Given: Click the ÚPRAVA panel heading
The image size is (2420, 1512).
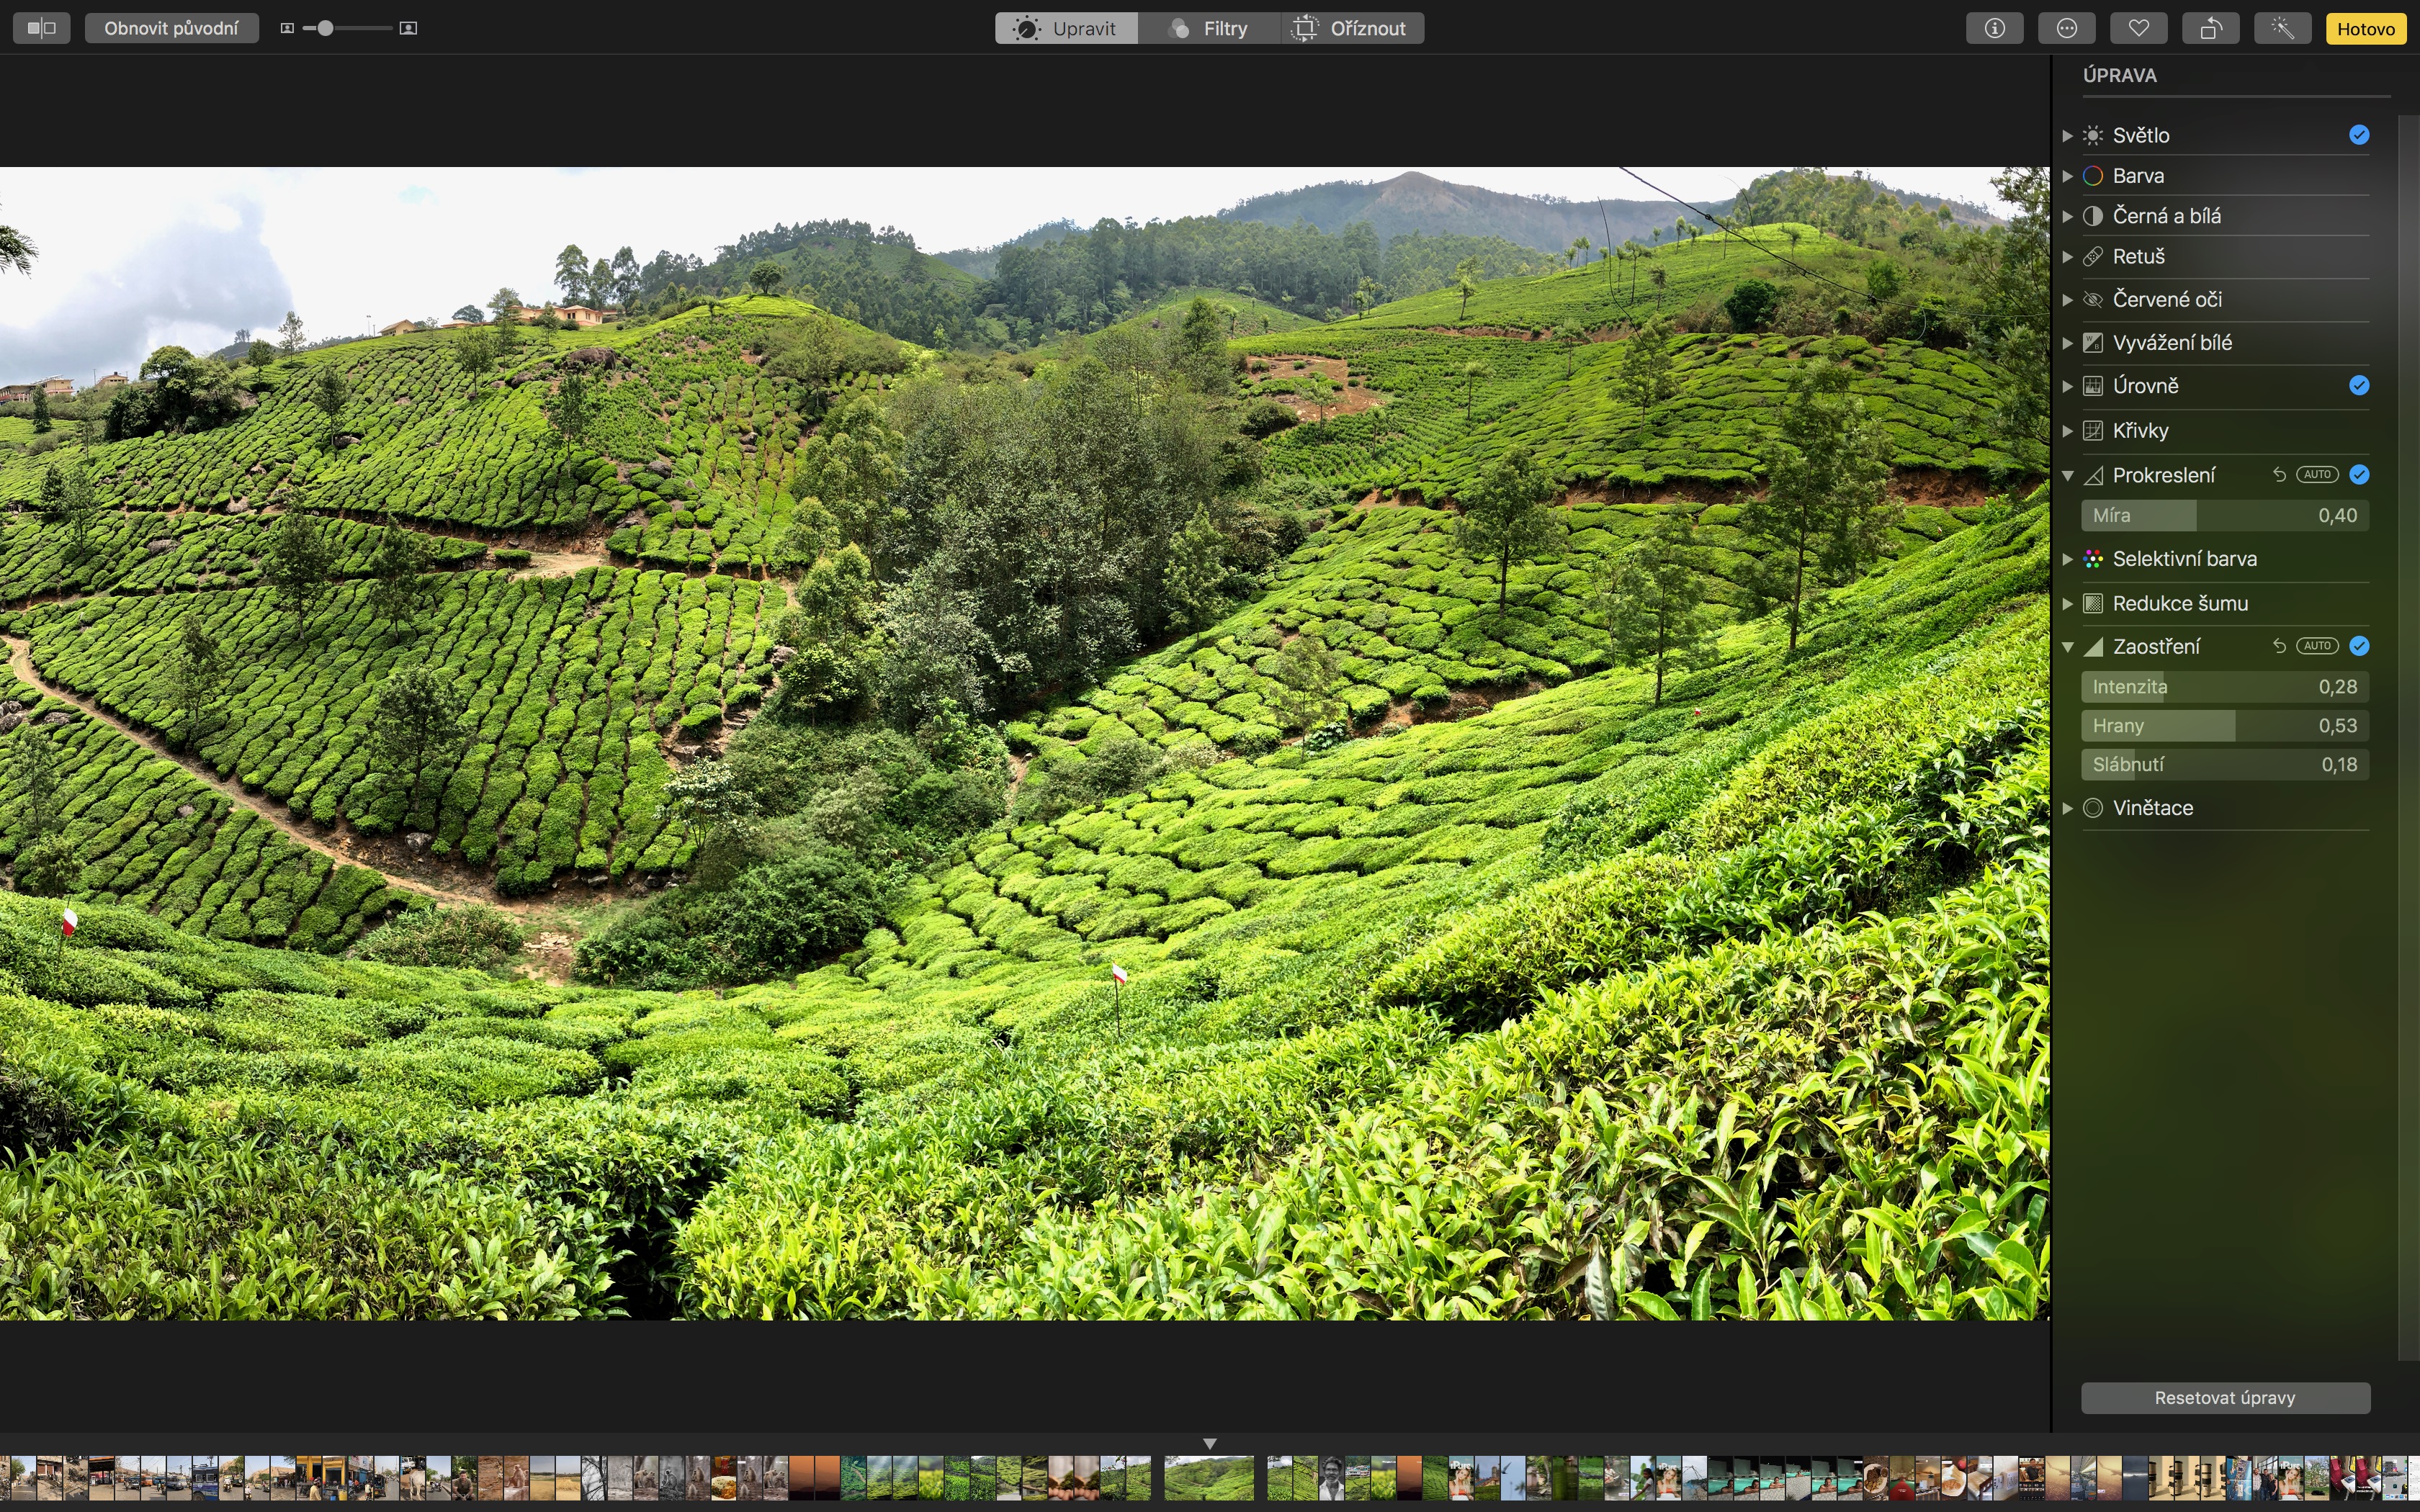Looking at the screenshot, I should pos(2119,76).
